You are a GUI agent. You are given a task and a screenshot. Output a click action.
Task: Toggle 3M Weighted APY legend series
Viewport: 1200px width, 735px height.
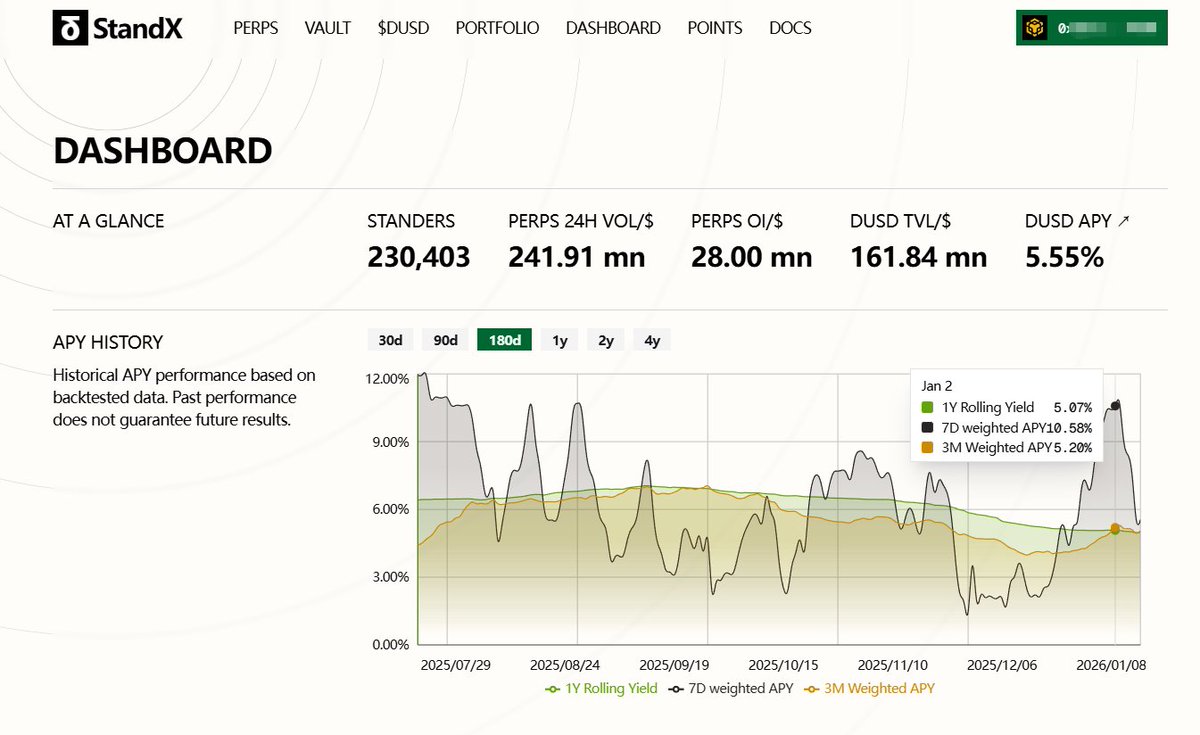(870, 688)
